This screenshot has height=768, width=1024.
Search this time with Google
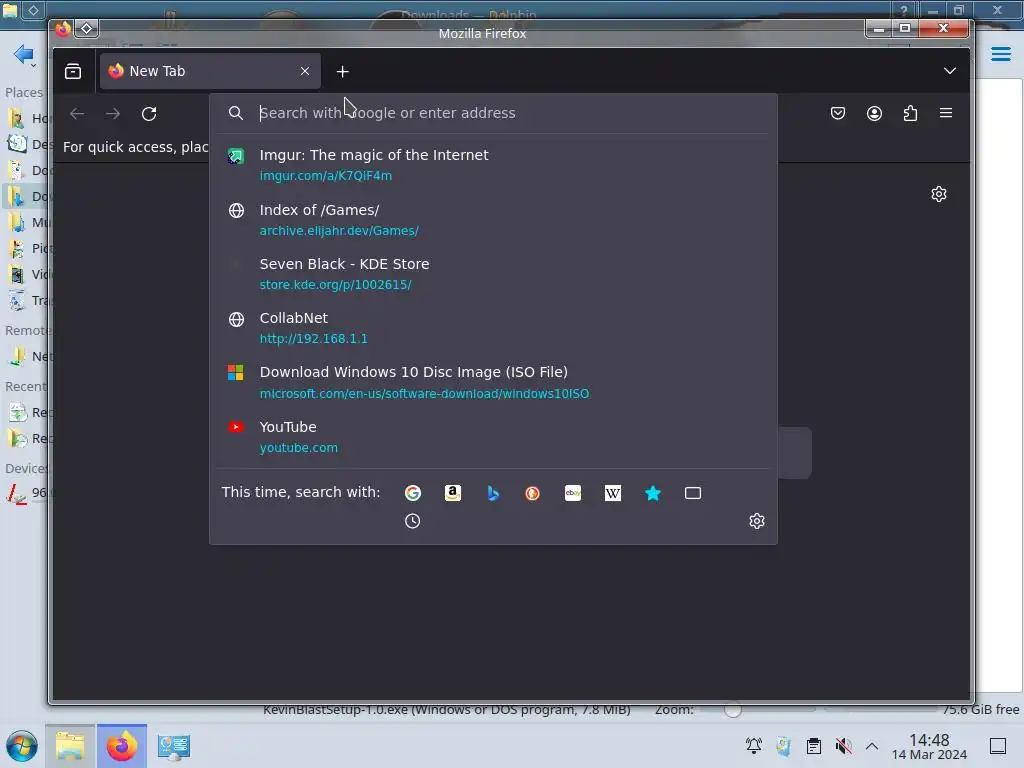(413, 493)
